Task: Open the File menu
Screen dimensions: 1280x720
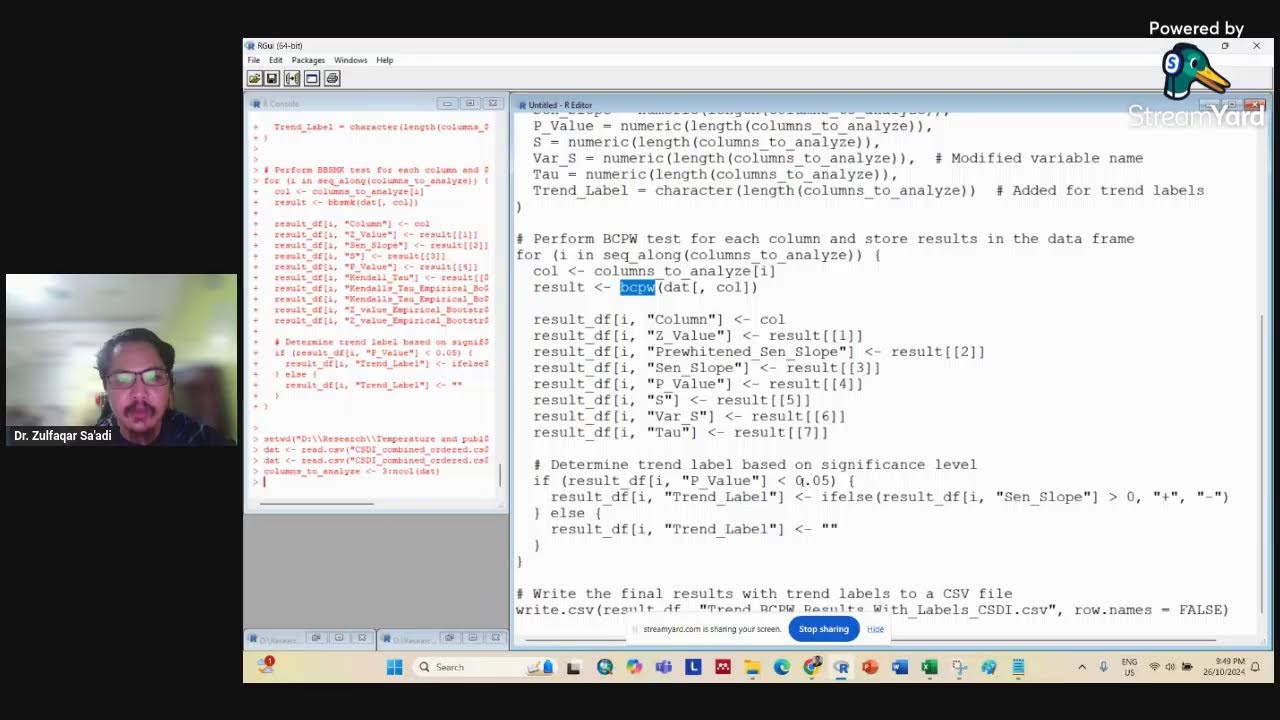Action: click(254, 60)
